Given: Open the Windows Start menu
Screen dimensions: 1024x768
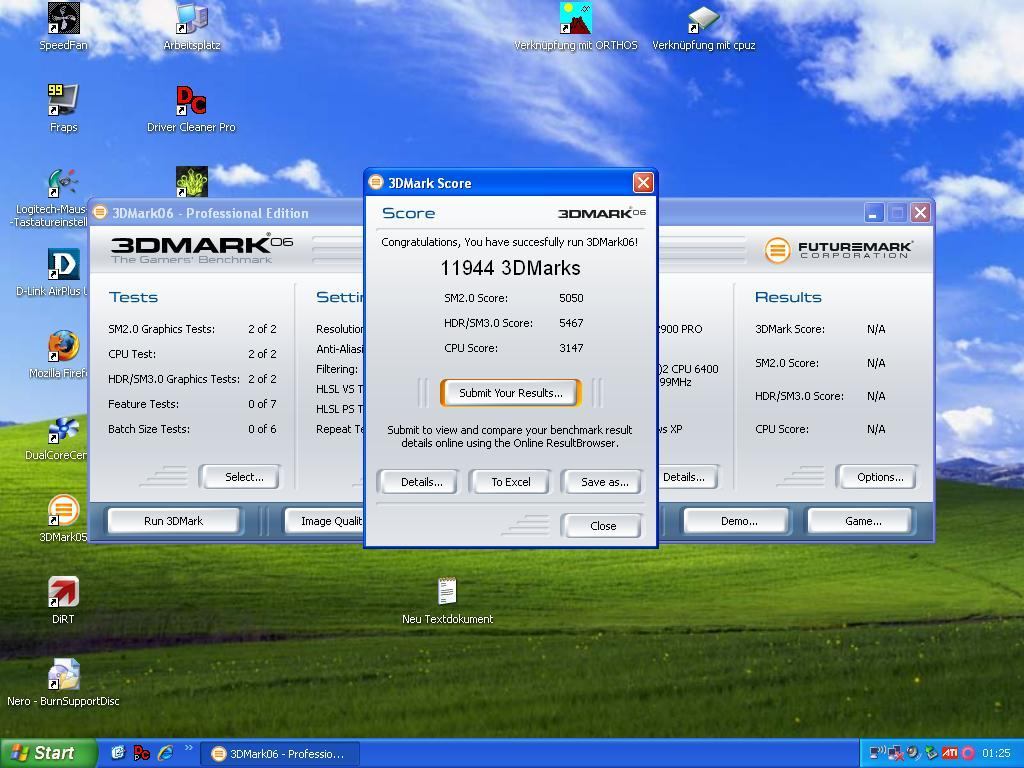Looking at the screenshot, I should click(48, 753).
